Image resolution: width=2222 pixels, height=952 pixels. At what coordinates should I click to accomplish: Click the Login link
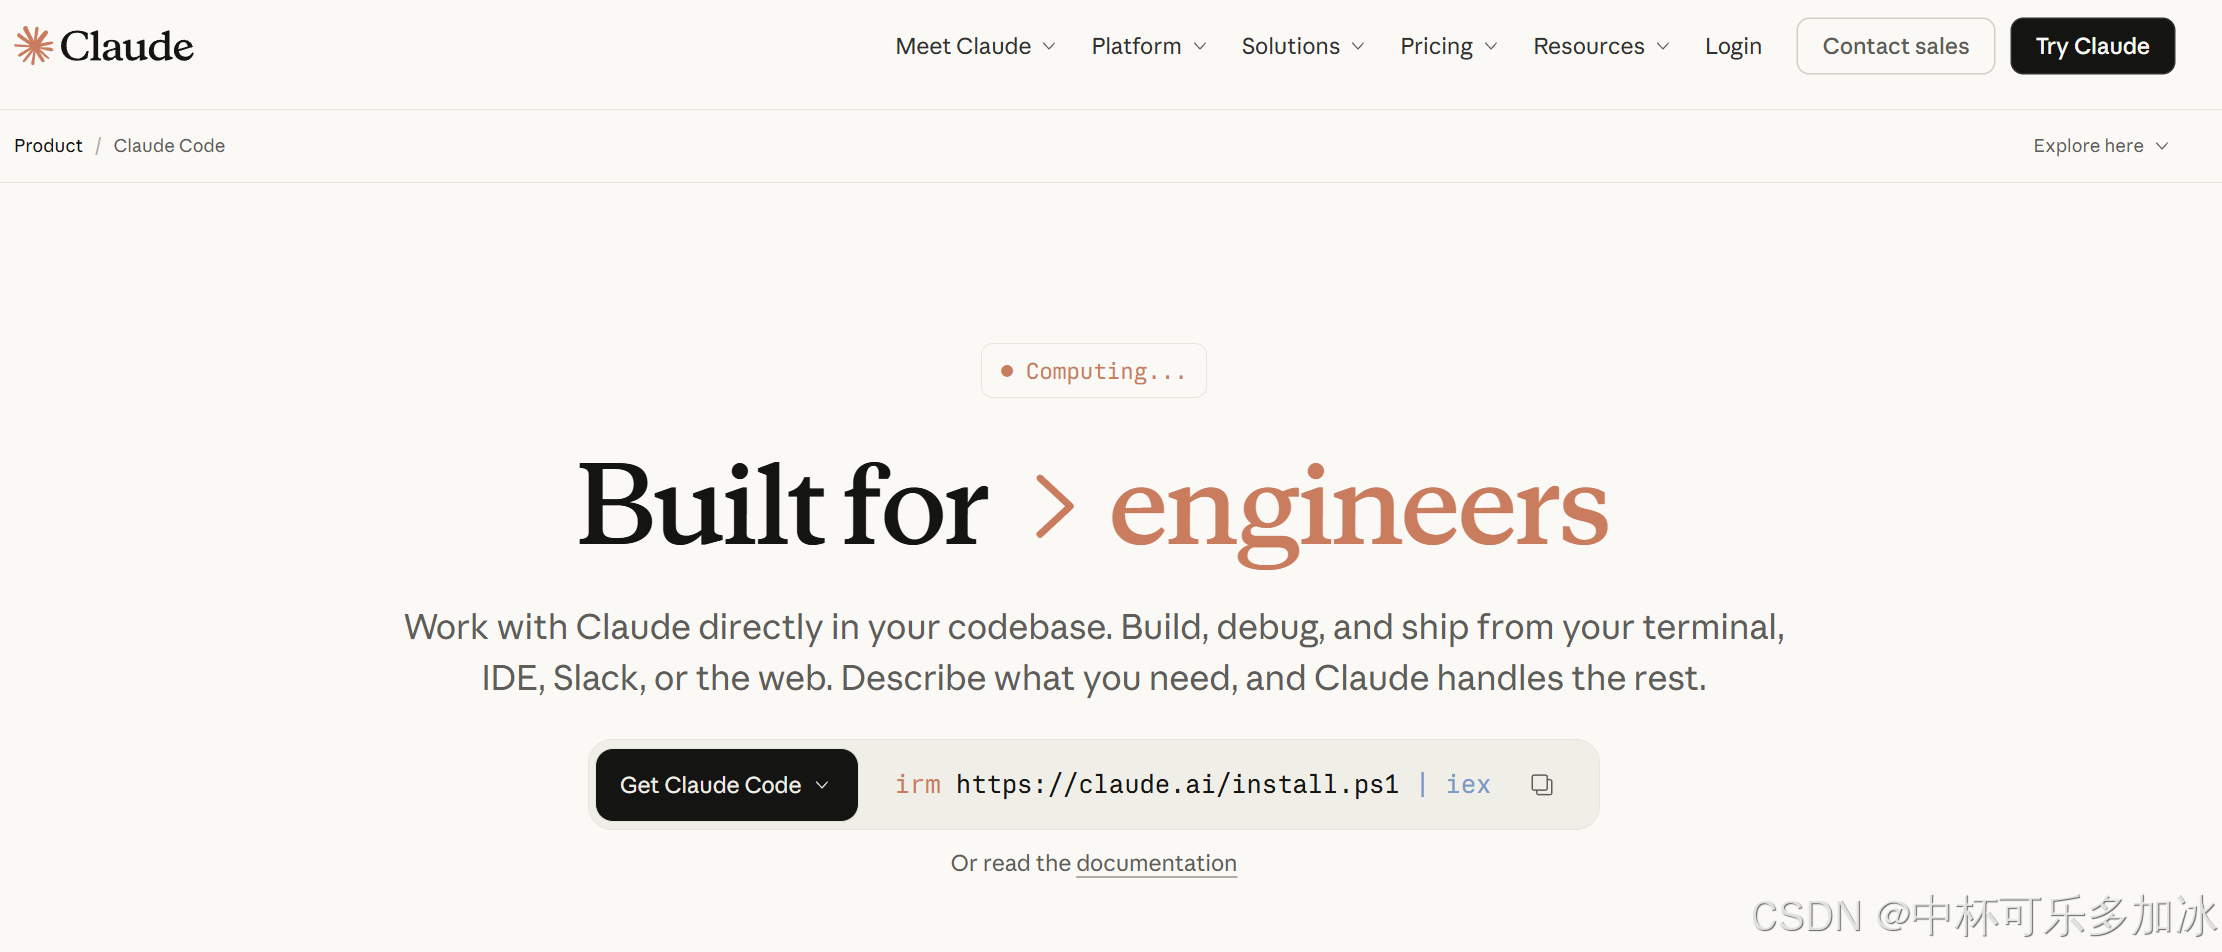[x=1733, y=46]
